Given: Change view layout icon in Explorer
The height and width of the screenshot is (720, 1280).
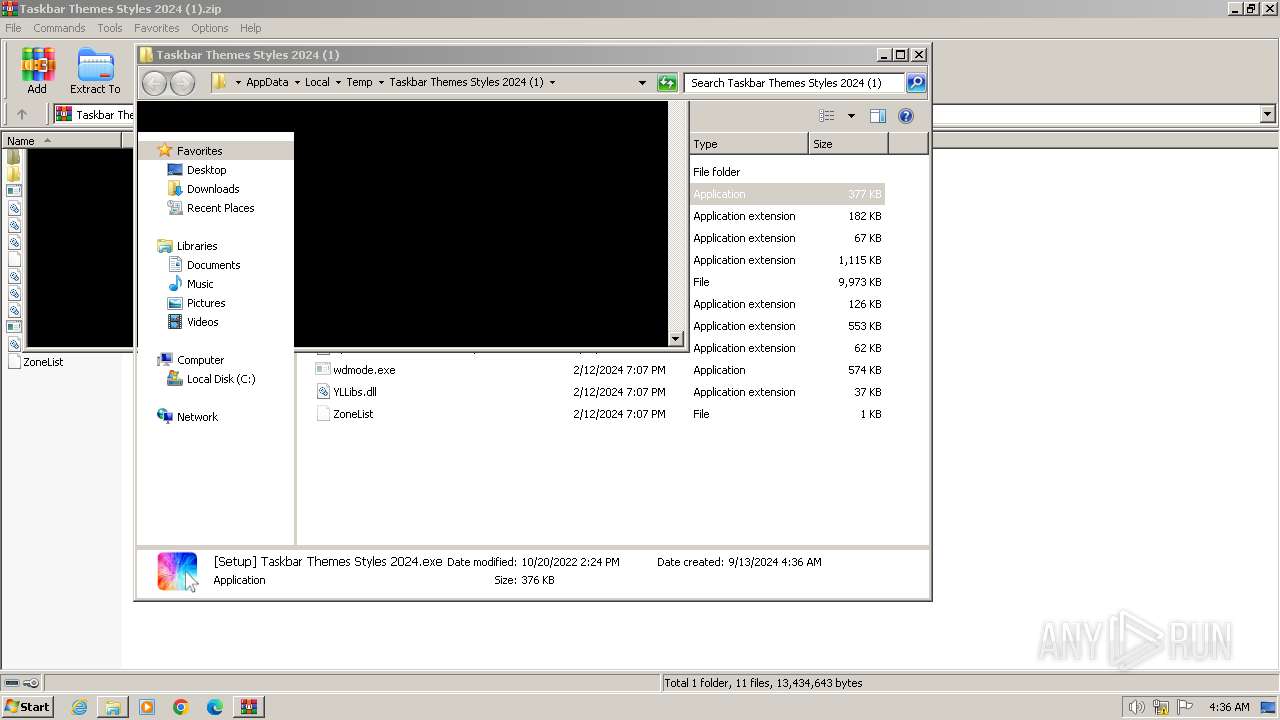Looking at the screenshot, I should coord(826,116).
